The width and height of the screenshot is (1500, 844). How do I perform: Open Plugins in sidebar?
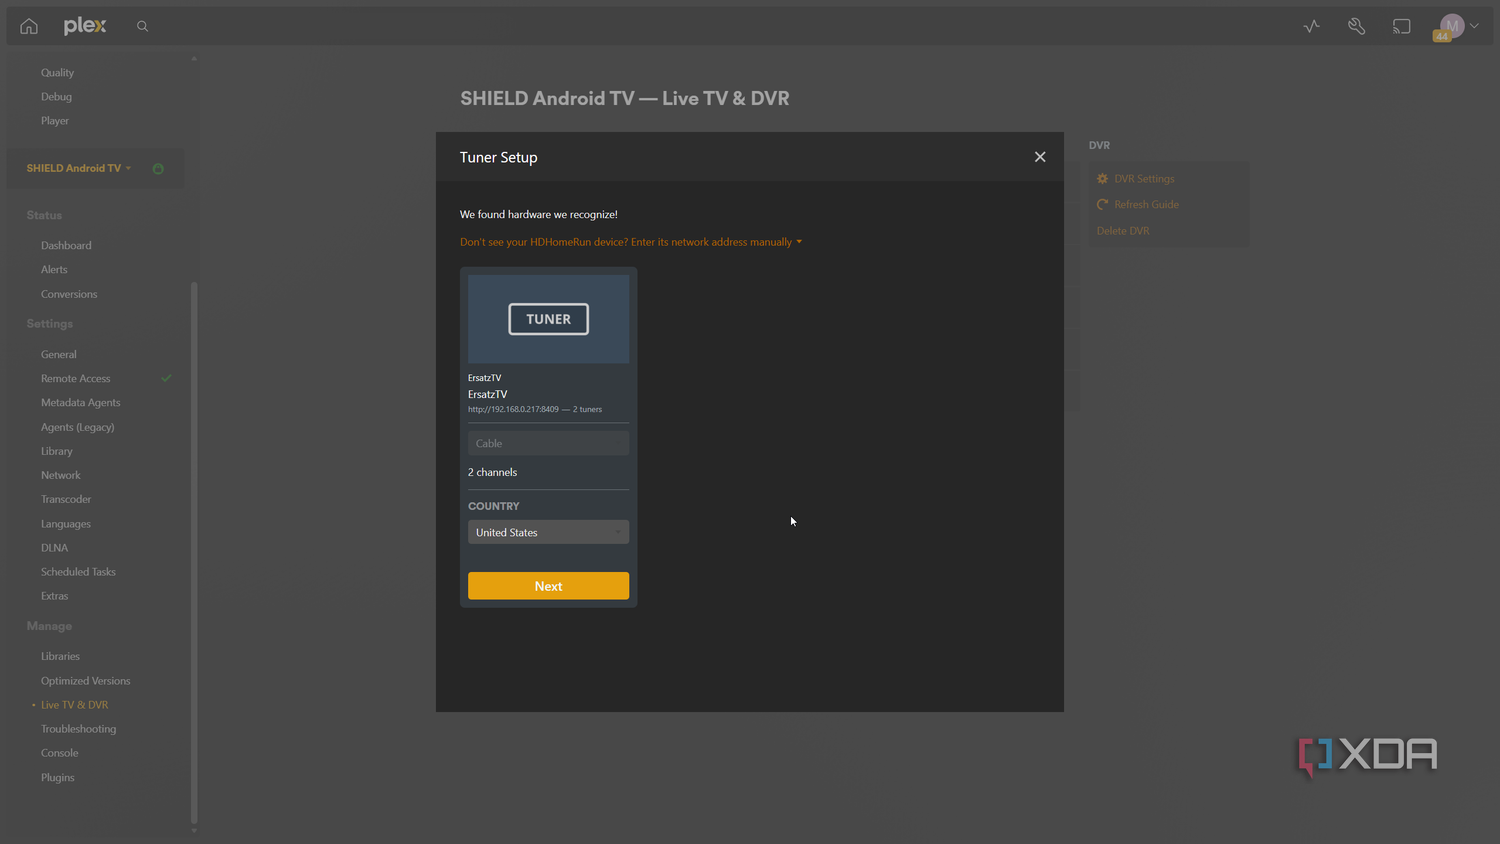(58, 777)
